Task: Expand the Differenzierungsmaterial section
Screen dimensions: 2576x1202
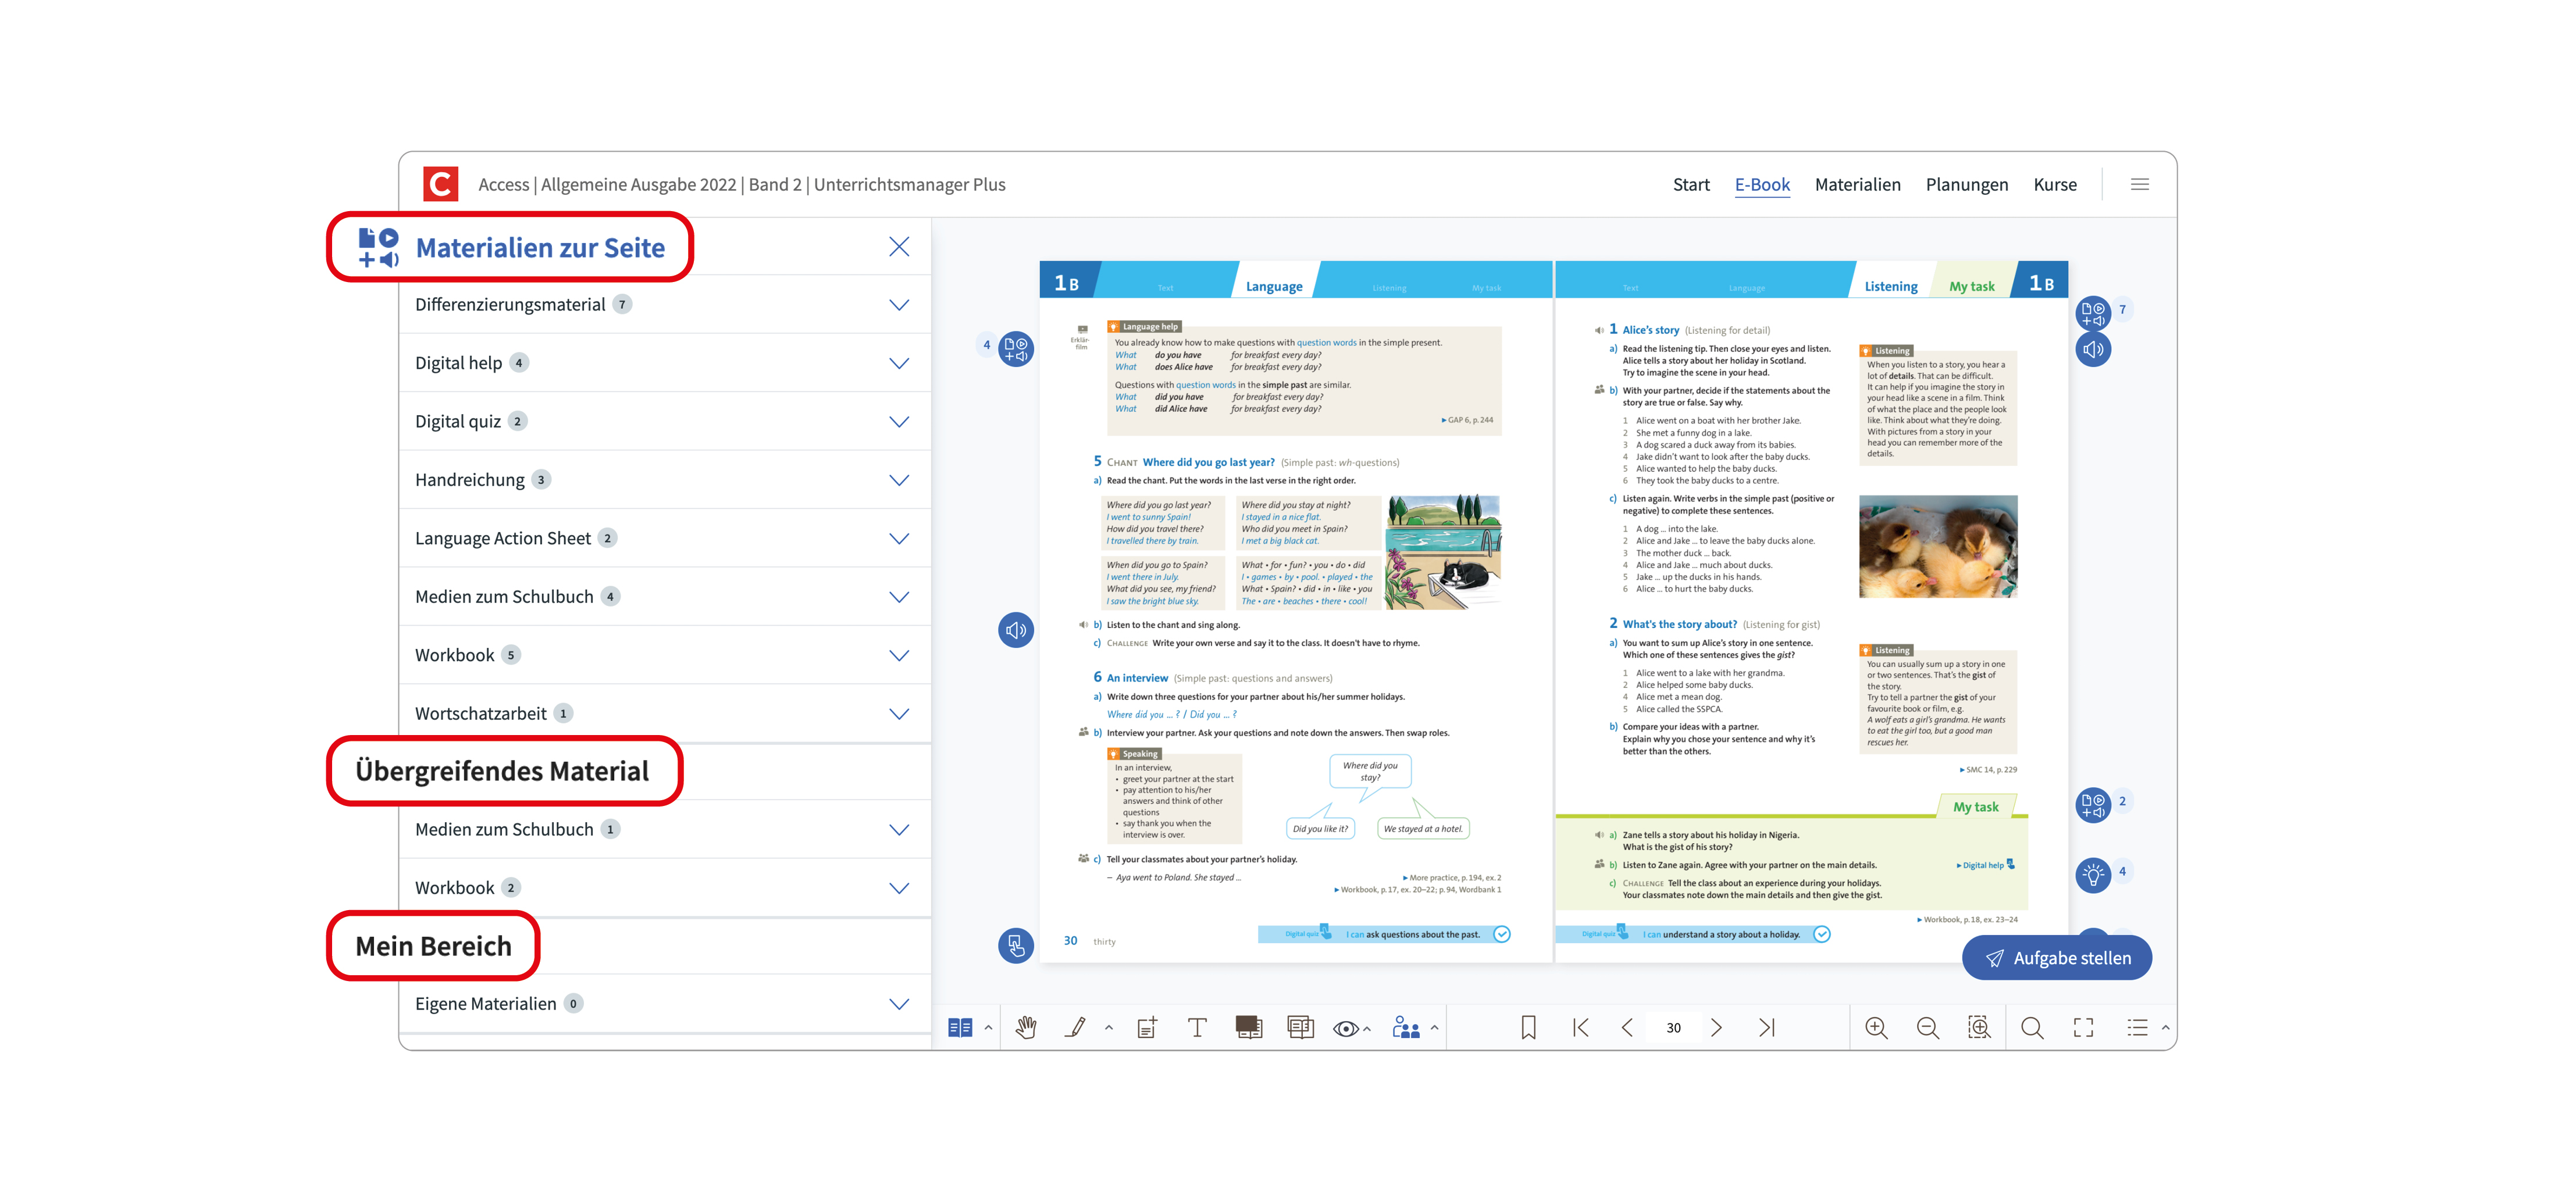Action: (898, 305)
